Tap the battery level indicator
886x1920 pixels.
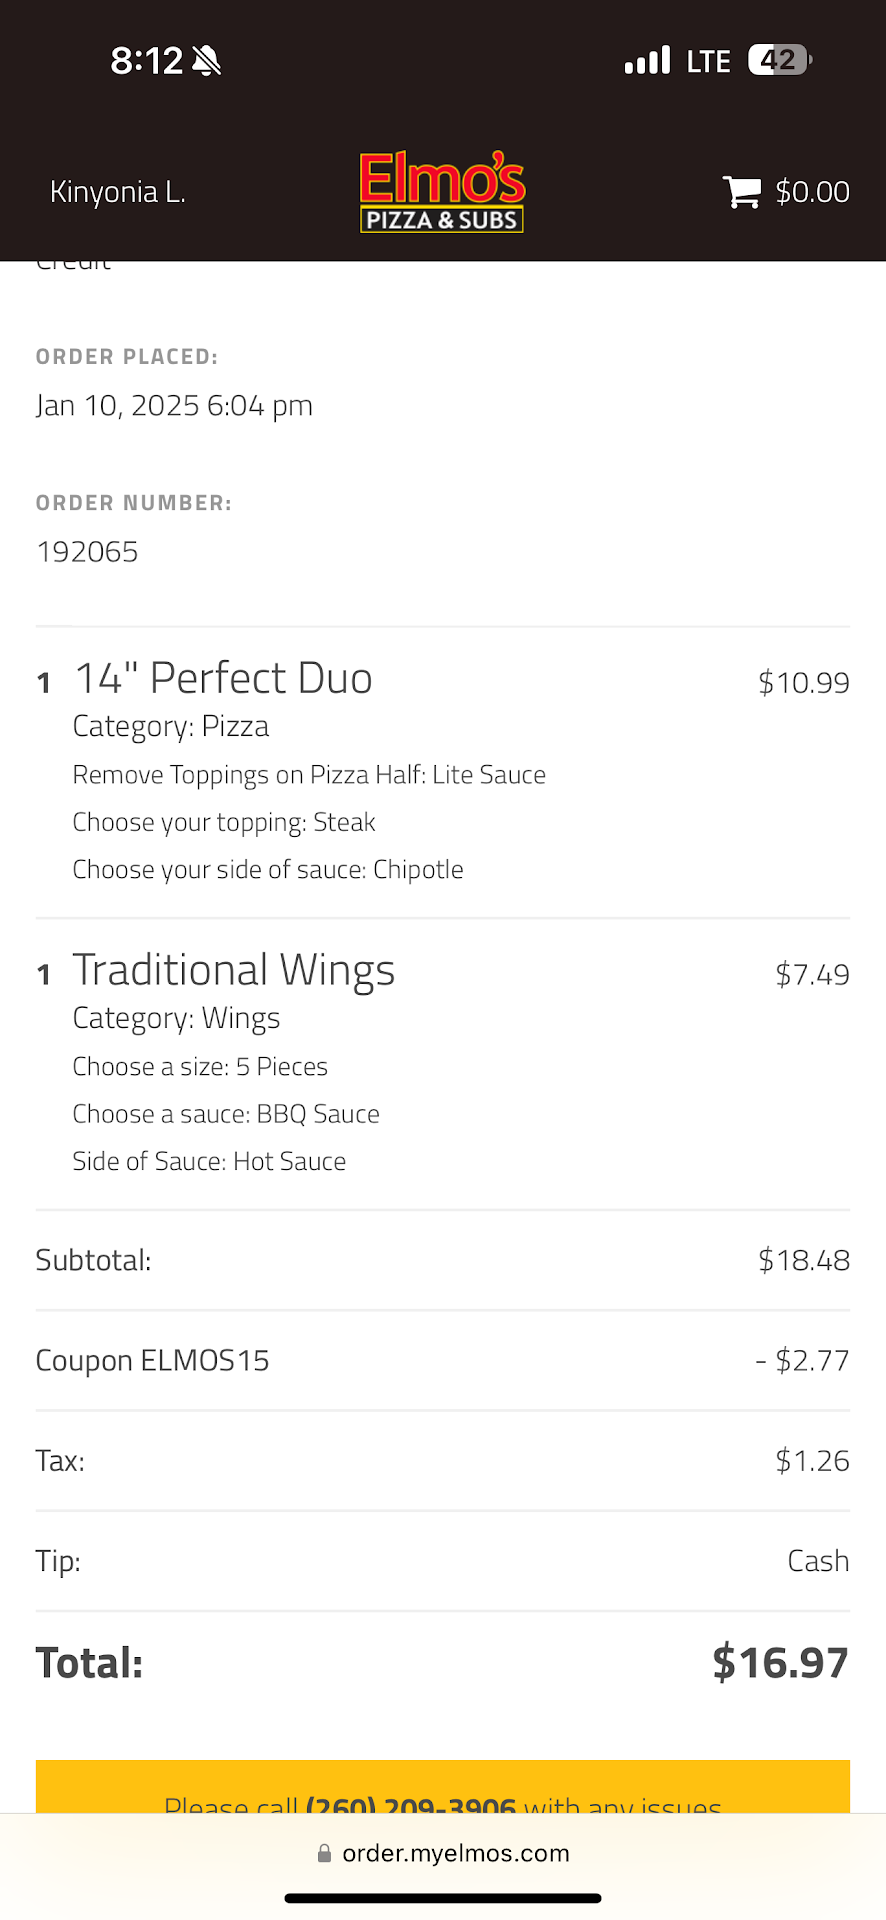point(780,61)
